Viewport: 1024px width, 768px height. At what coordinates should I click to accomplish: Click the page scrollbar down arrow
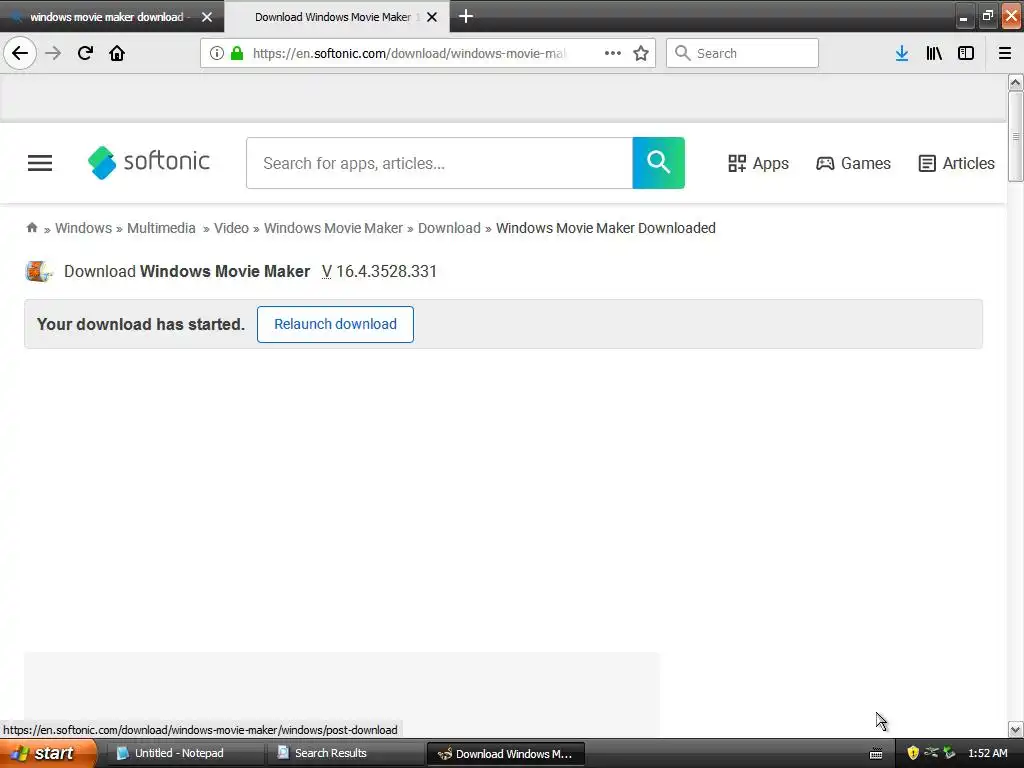coord(1015,729)
